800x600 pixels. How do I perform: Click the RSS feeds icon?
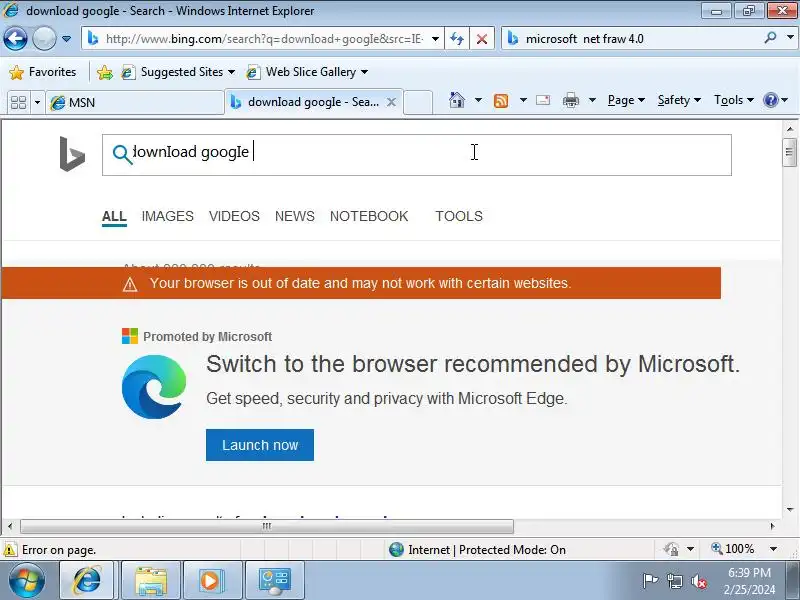coord(501,101)
